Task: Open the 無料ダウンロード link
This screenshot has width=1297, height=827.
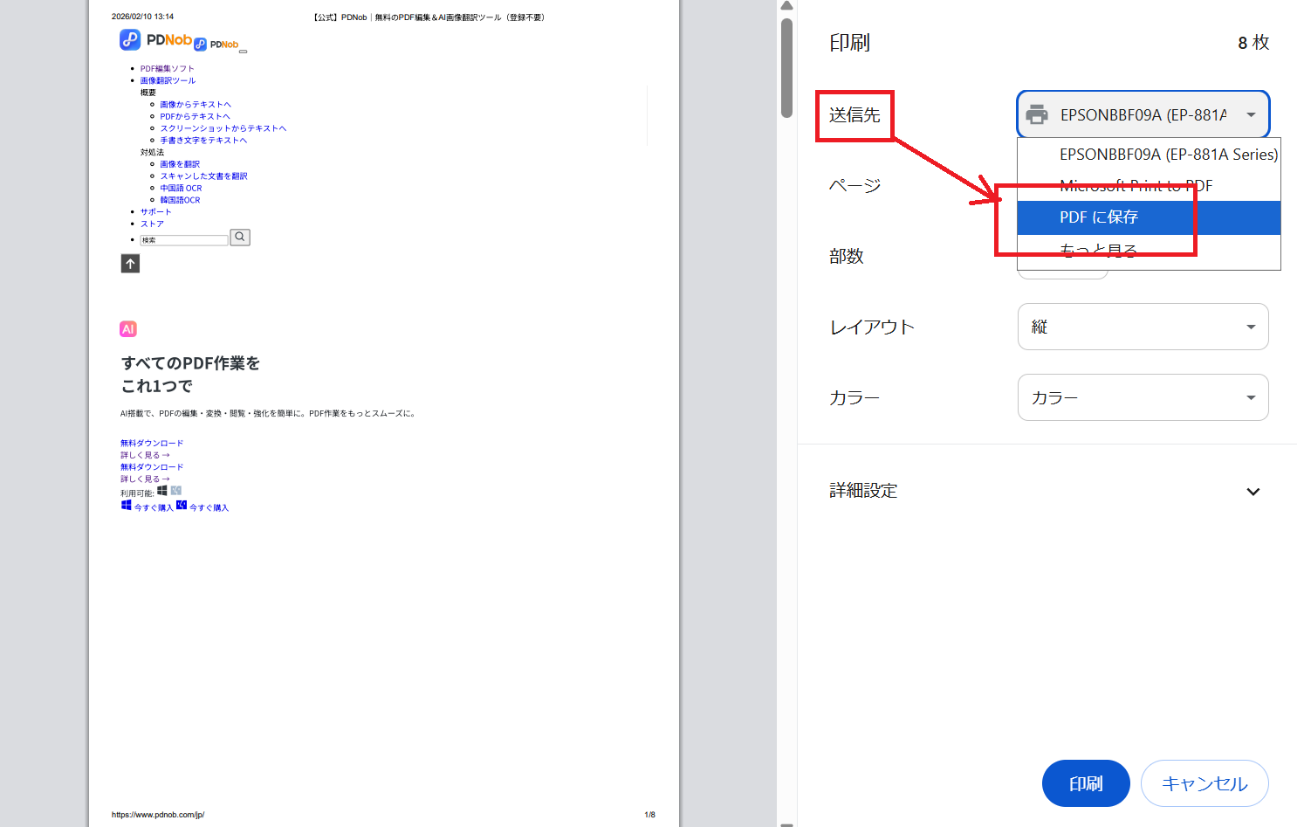Action: (151, 442)
